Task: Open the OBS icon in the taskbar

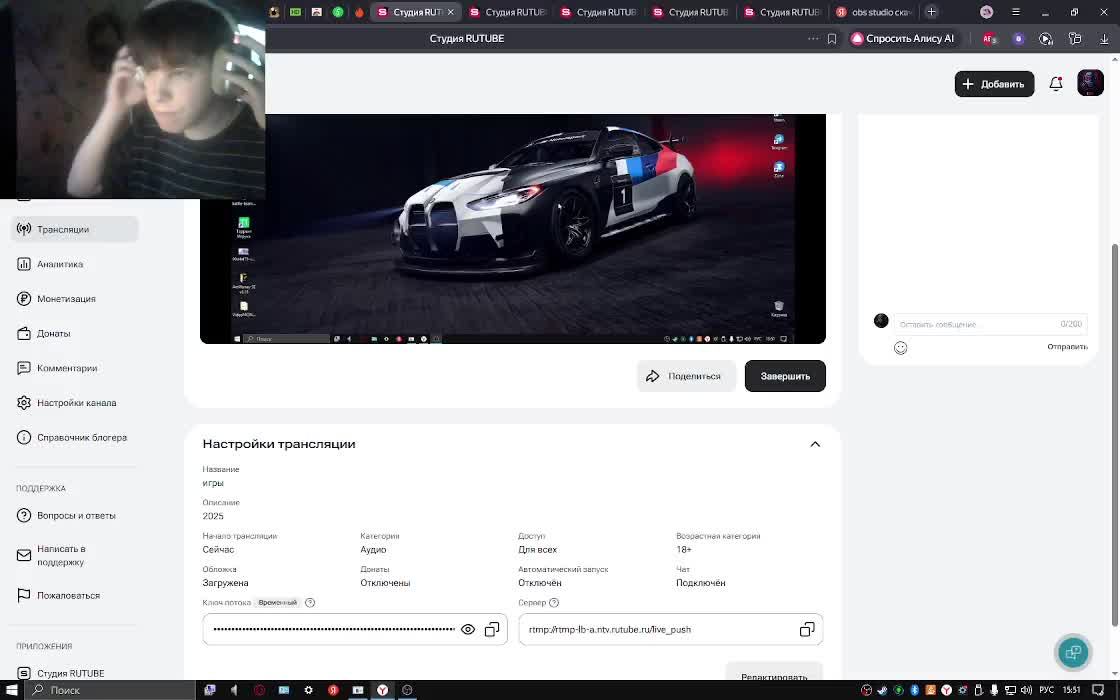Action: pyautogui.click(x=407, y=690)
